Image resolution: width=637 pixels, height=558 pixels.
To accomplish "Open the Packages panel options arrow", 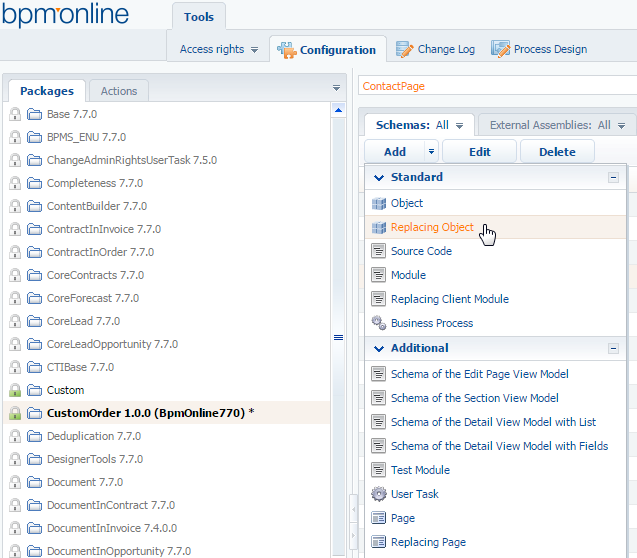I will click(336, 88).
